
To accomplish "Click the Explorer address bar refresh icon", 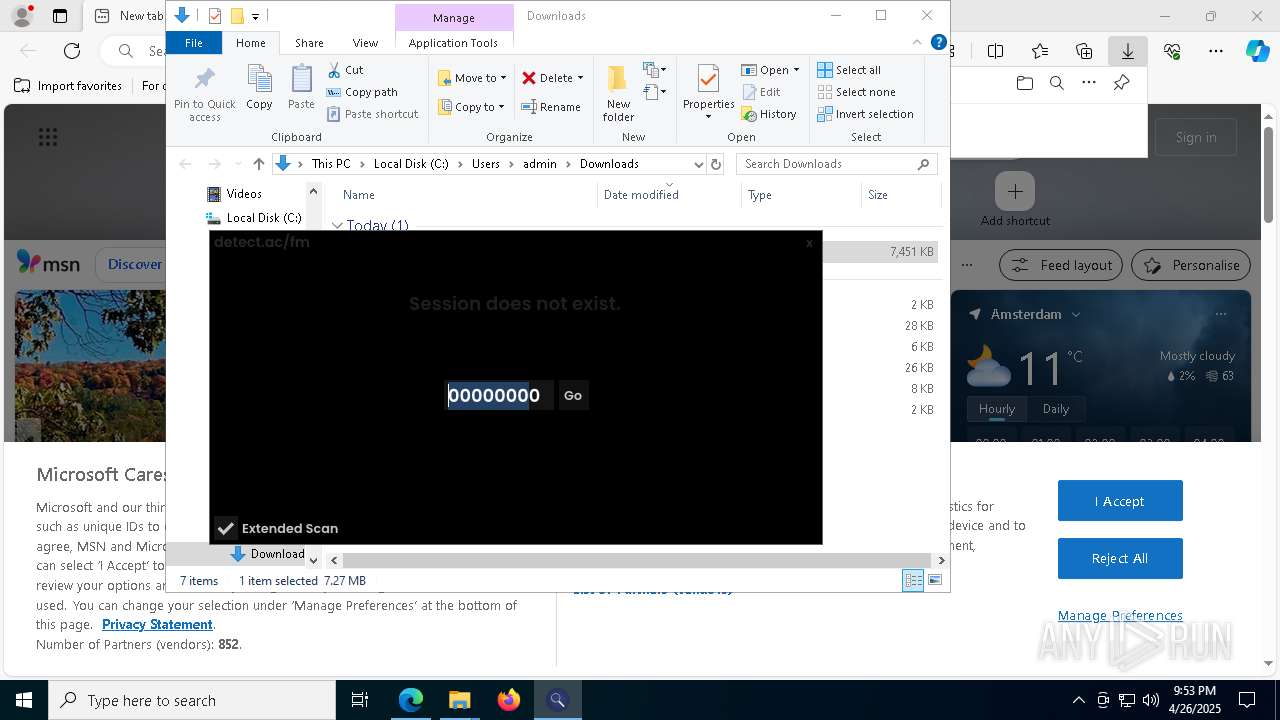I will [x=715, y=164].
